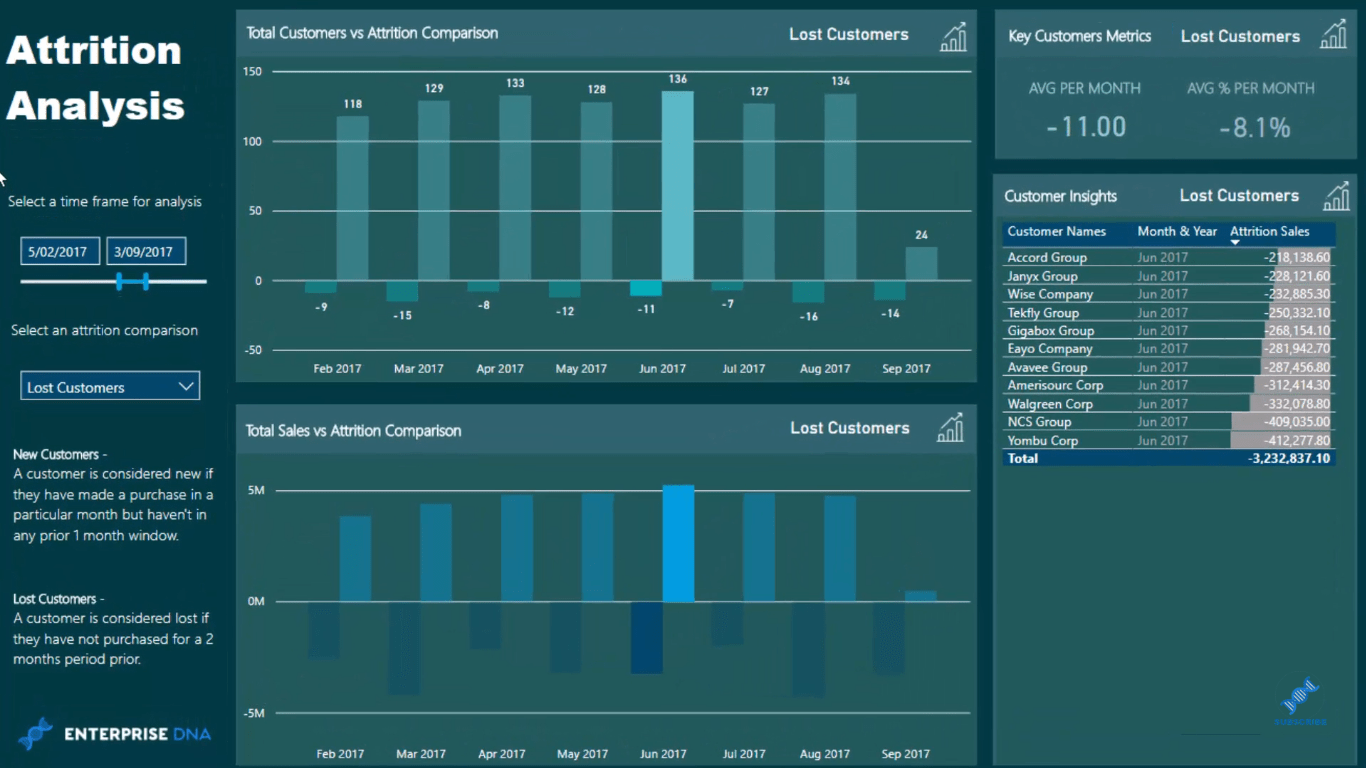Select the Jun 2017 negative attrition sales bar

(646, 637)
